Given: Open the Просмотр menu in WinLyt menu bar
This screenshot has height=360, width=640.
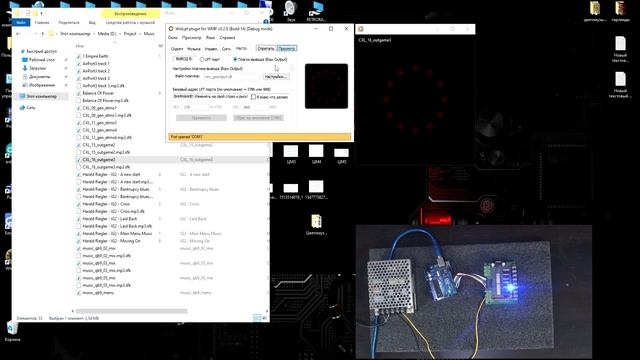Looking at the screenshot, I should [x=191, y=38].
